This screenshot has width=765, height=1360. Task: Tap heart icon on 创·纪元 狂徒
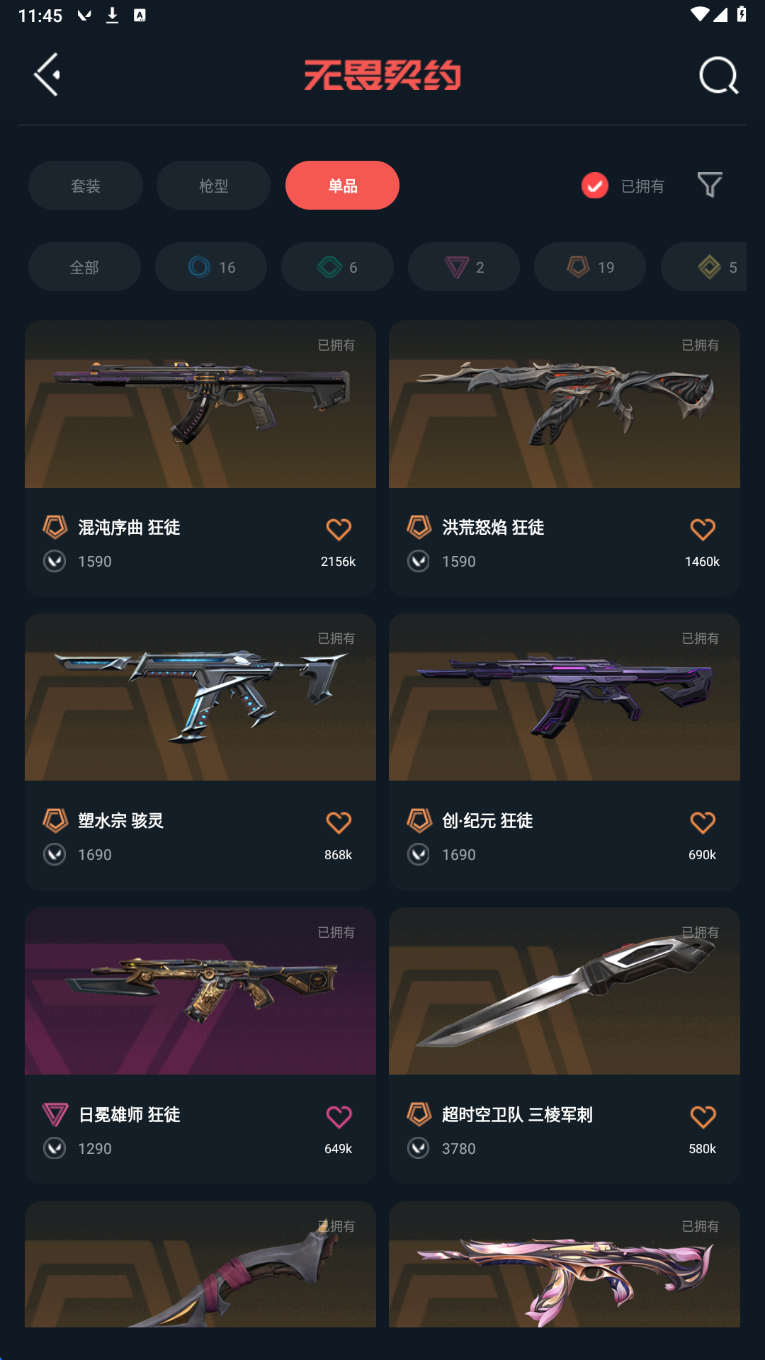(x=703, y=822)
